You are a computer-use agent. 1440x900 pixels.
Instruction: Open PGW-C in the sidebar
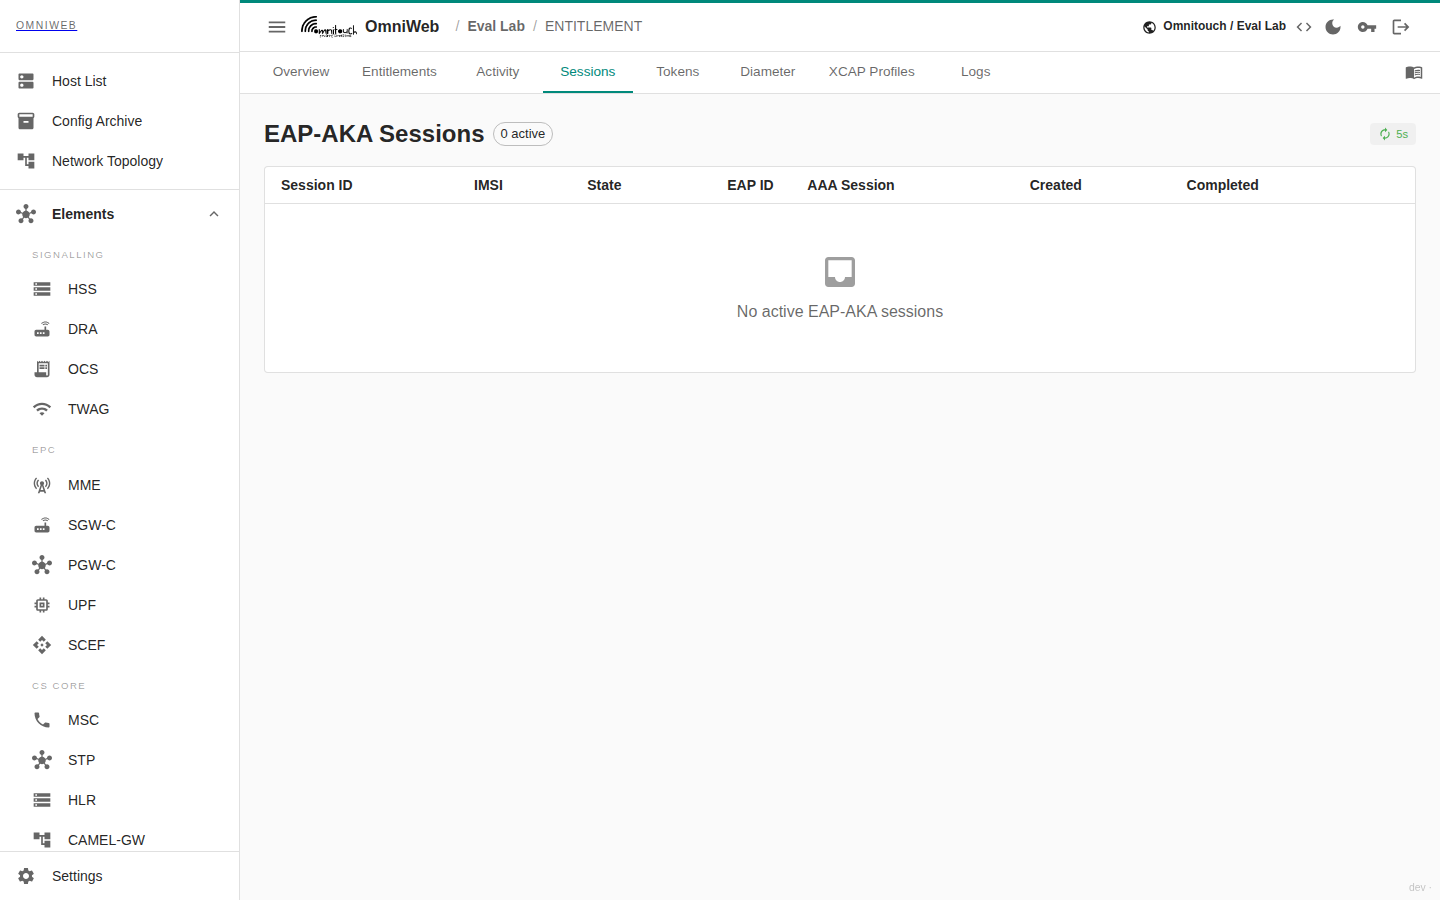point(120,565)
